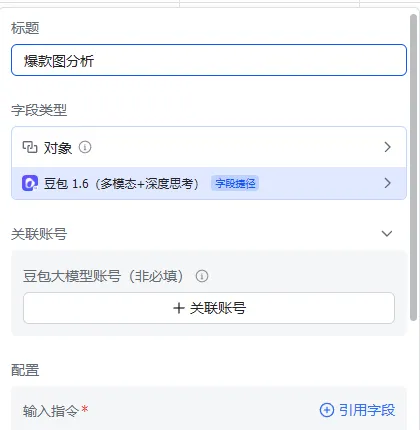This screenshot has width=420, height=430.
Task: Click the vertical scrollbar on the panel
Action: (x=414, y=168)
